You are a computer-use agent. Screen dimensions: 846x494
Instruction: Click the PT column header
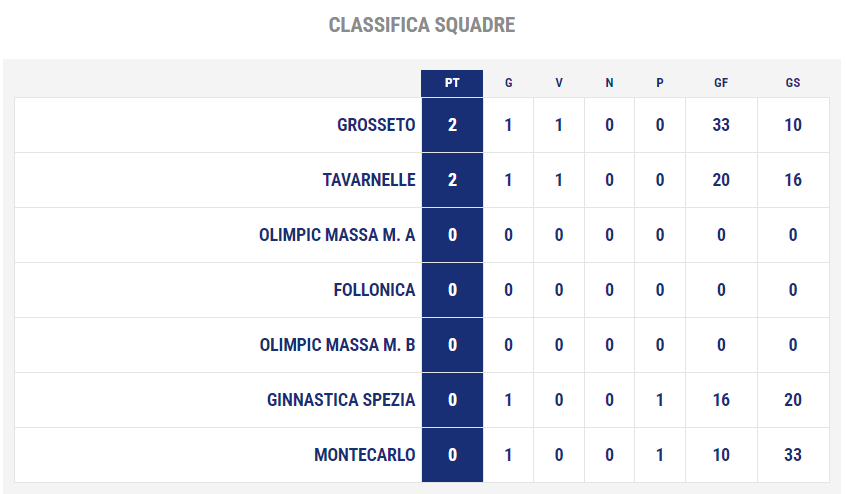[x=452, y=83]
